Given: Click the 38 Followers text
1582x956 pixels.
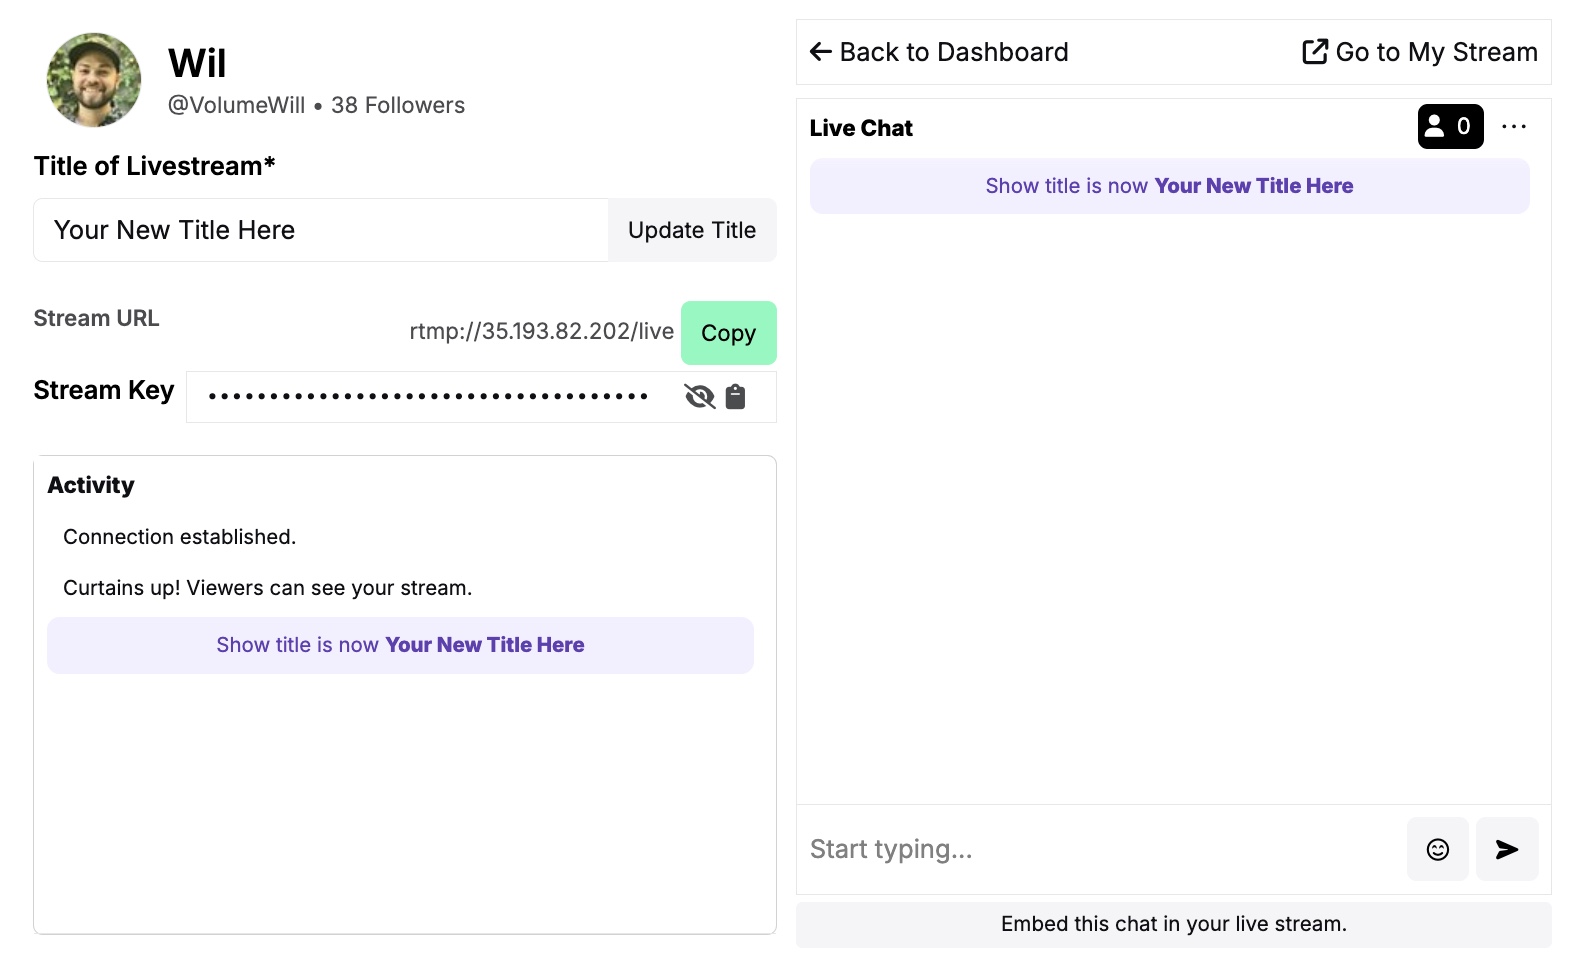Looking at the screenshot, I should (398, 105).
